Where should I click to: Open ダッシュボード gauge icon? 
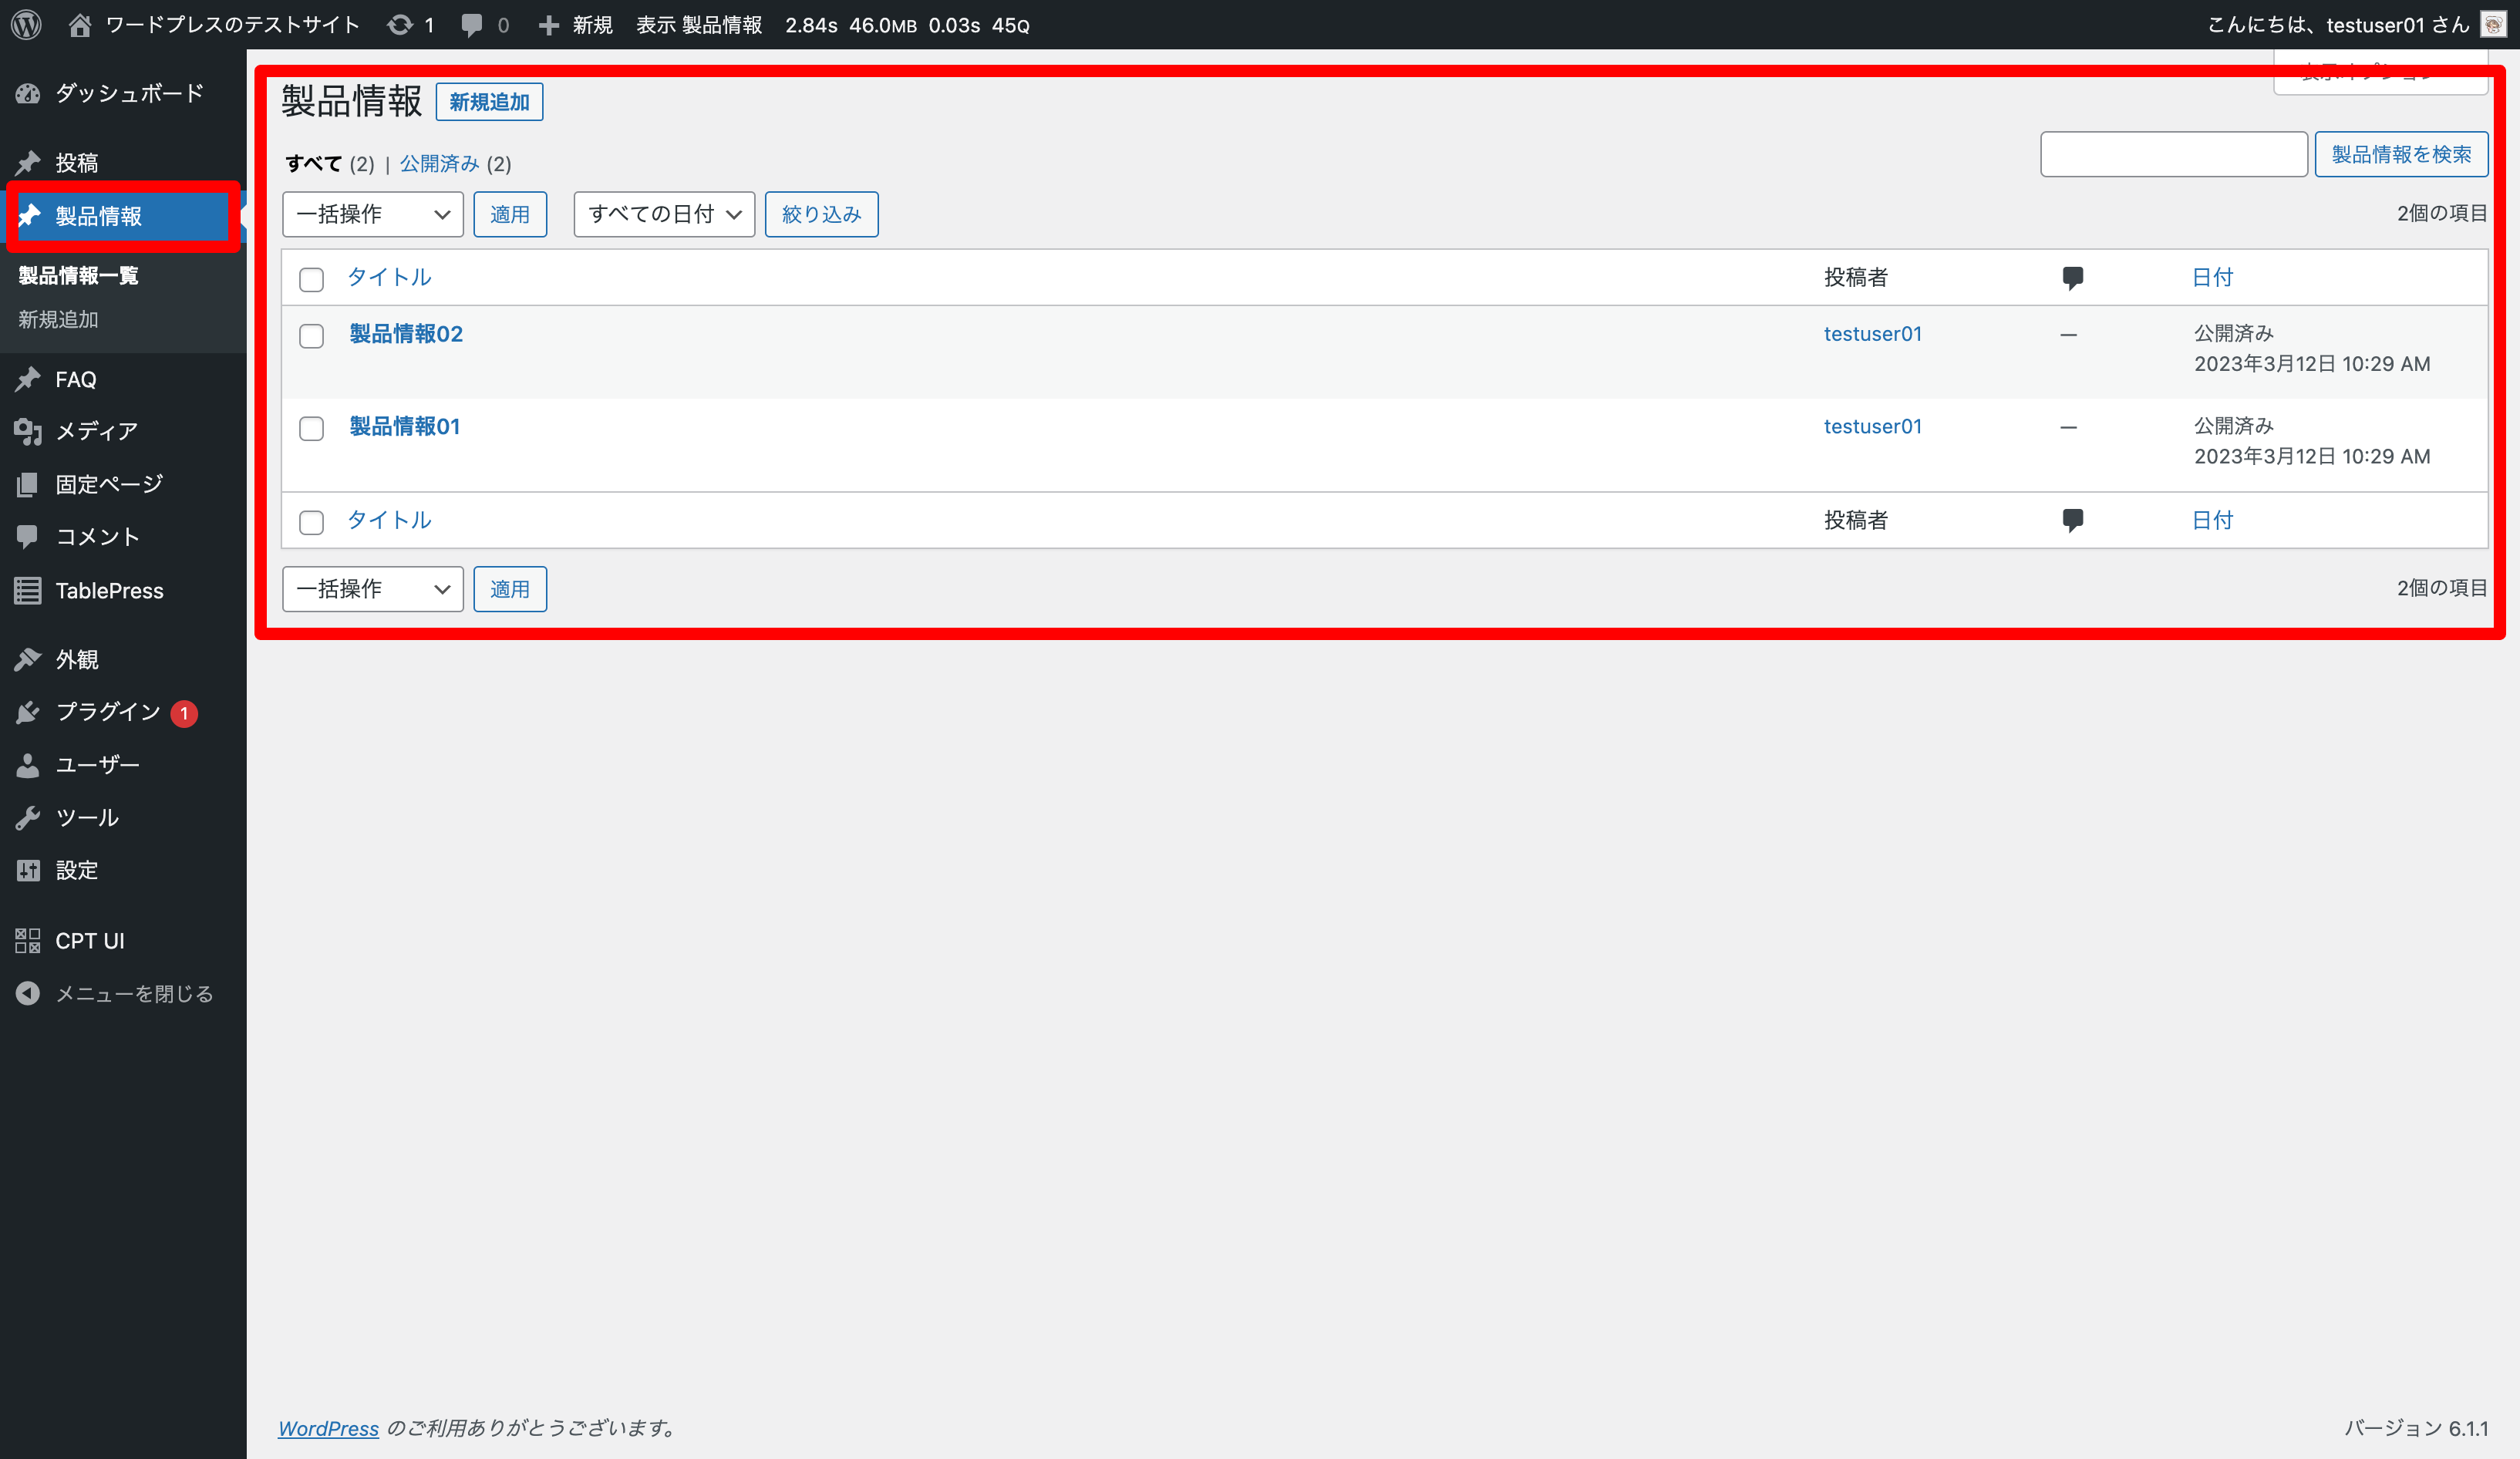click(28, 93)
